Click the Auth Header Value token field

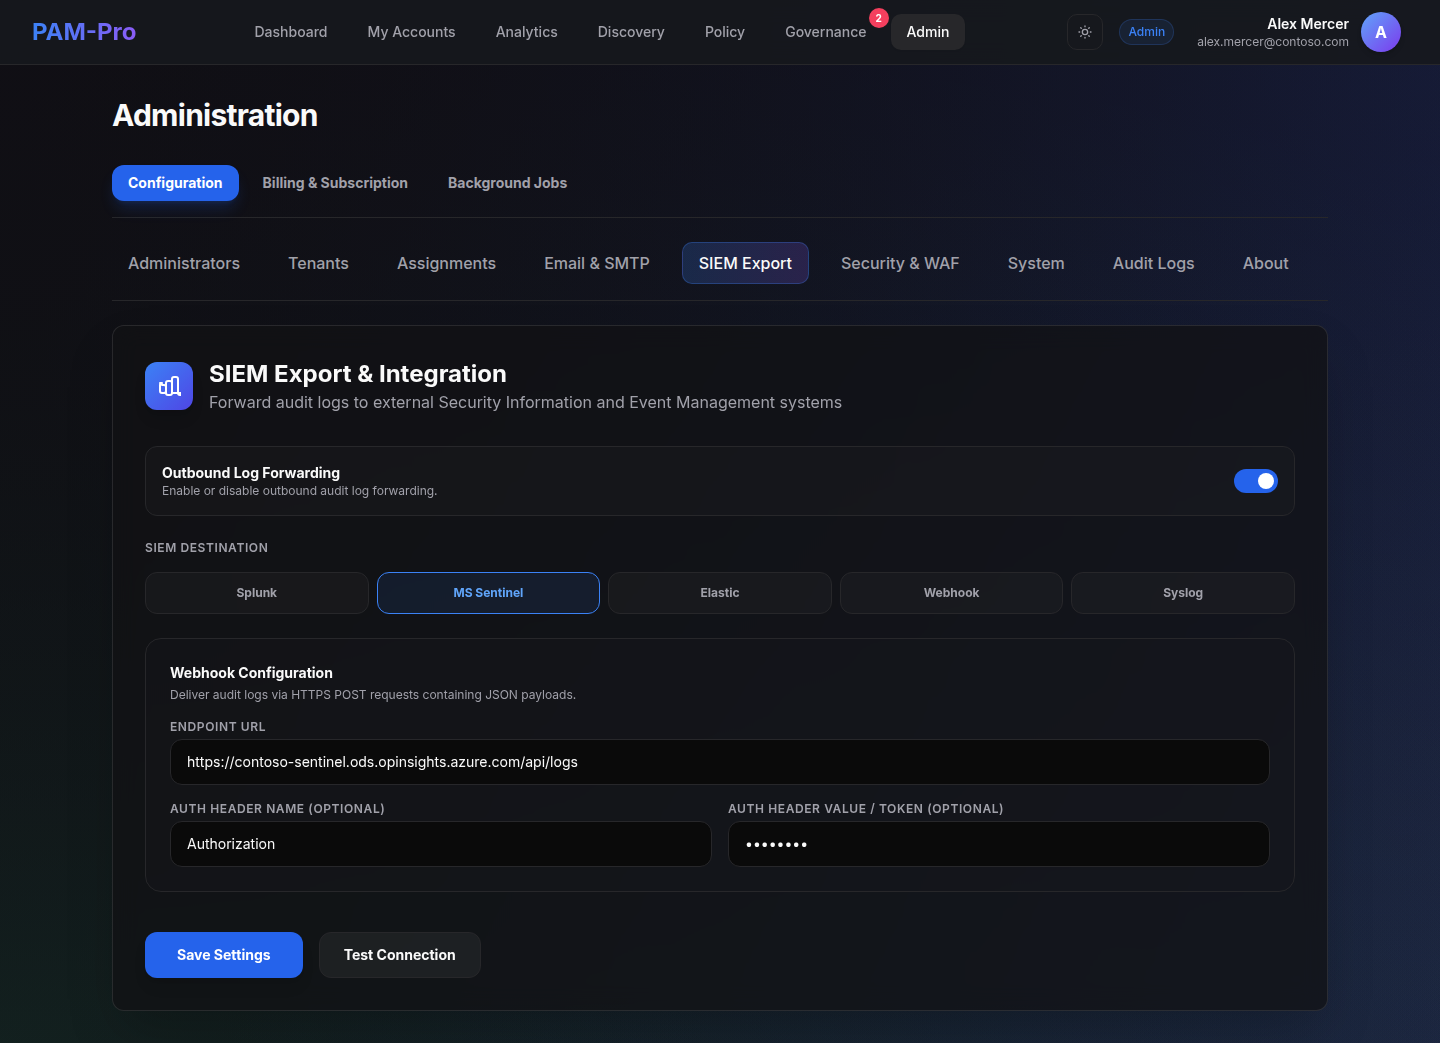[x=999, y=844]
